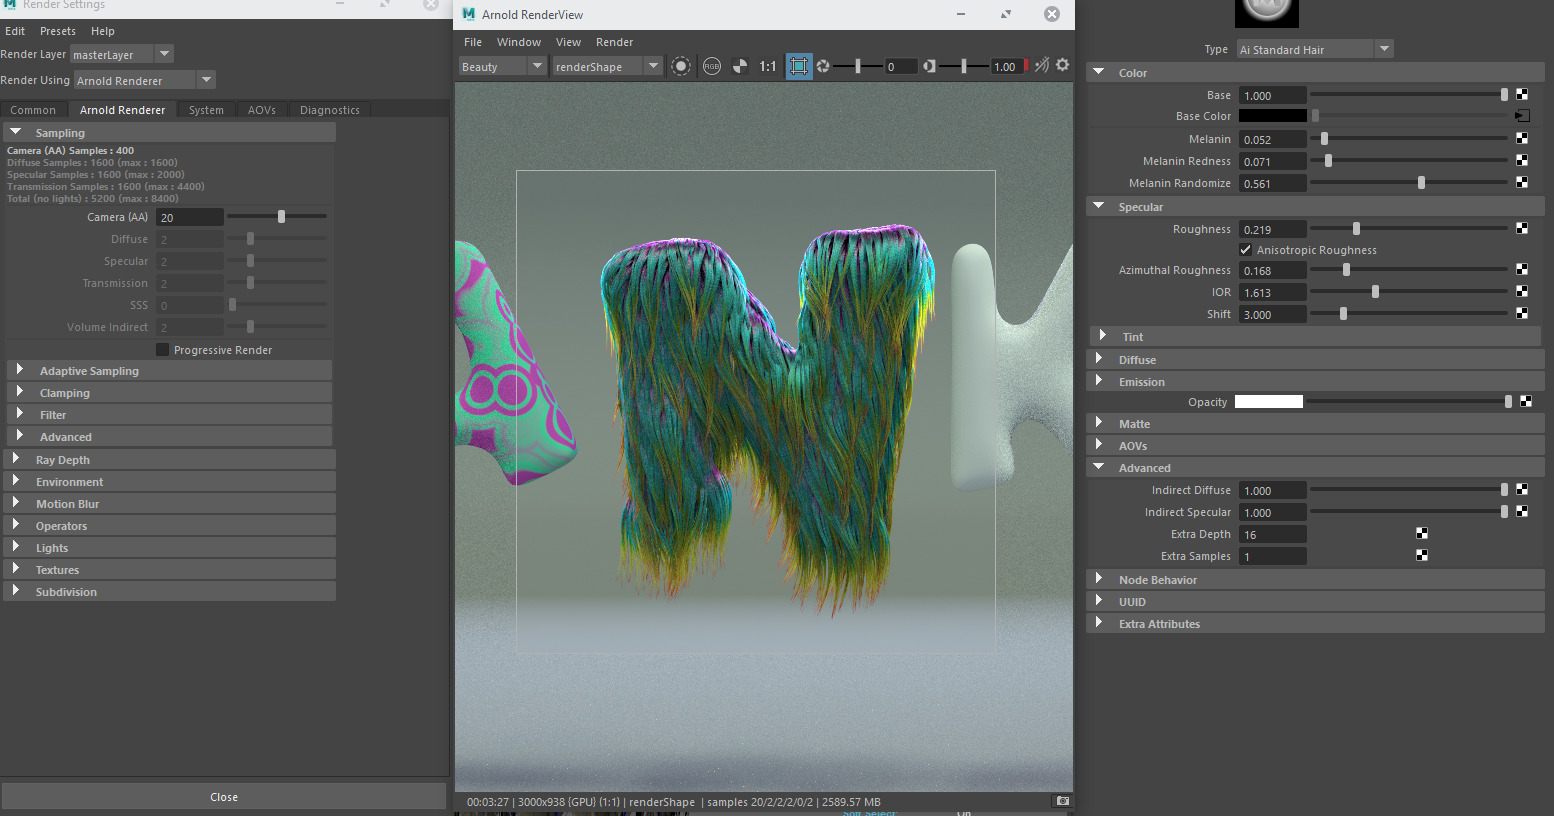Viewport: 1554px width, 816px height.
Task: Open RenderView display settings gear
Action: [1062, 65]
